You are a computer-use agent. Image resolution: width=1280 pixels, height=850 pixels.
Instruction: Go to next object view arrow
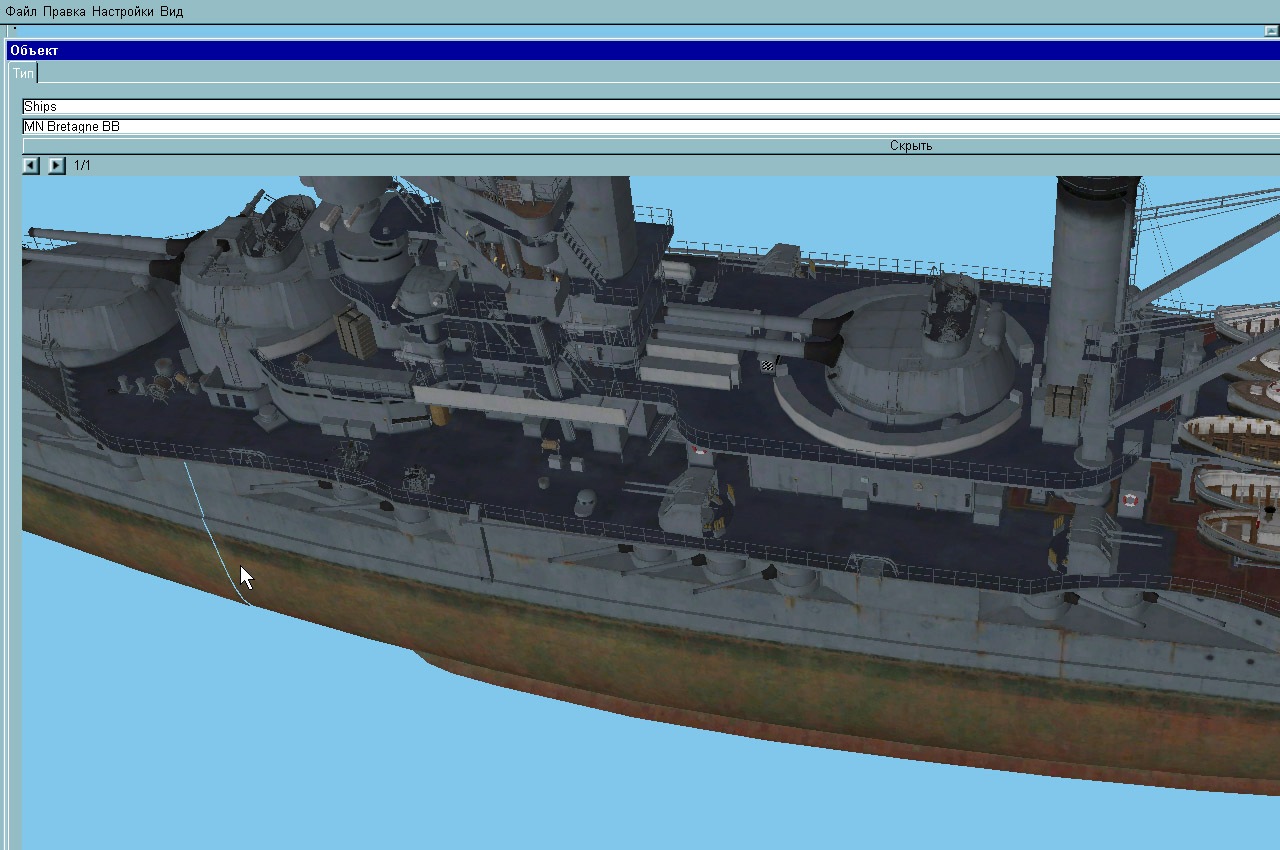(57, 165)
